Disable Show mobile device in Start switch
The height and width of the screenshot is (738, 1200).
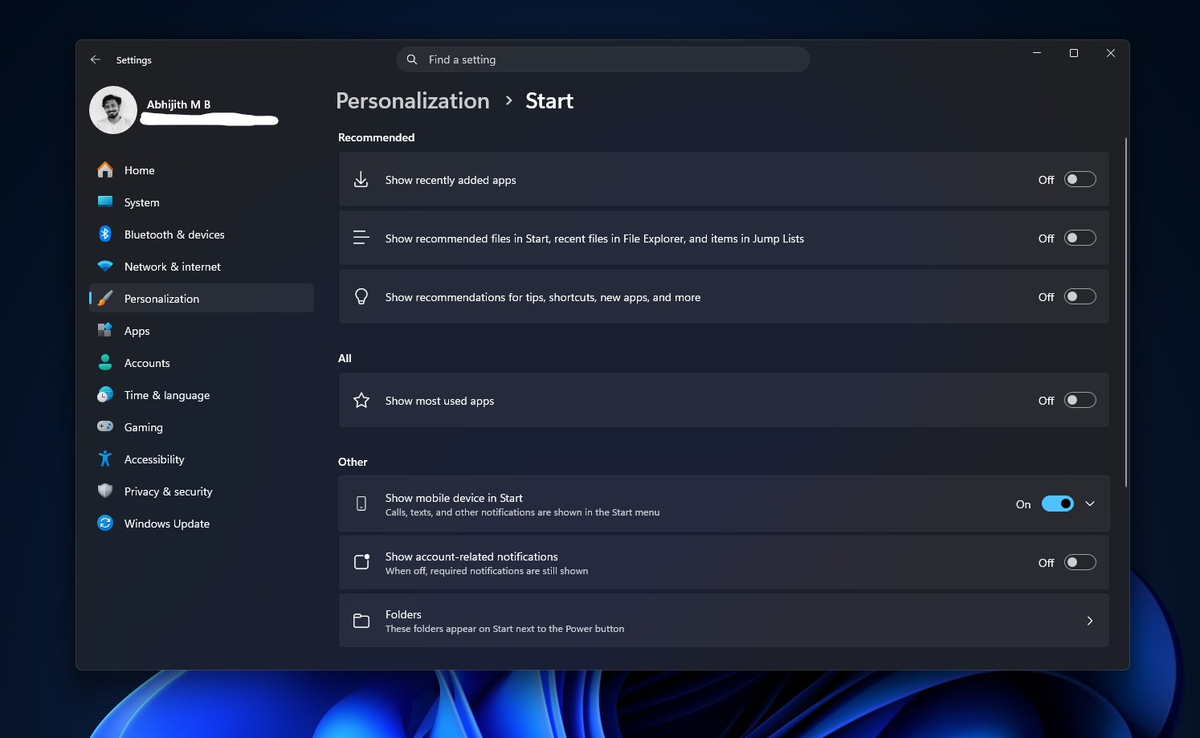pyautogui.click(x=1057, y=504)
